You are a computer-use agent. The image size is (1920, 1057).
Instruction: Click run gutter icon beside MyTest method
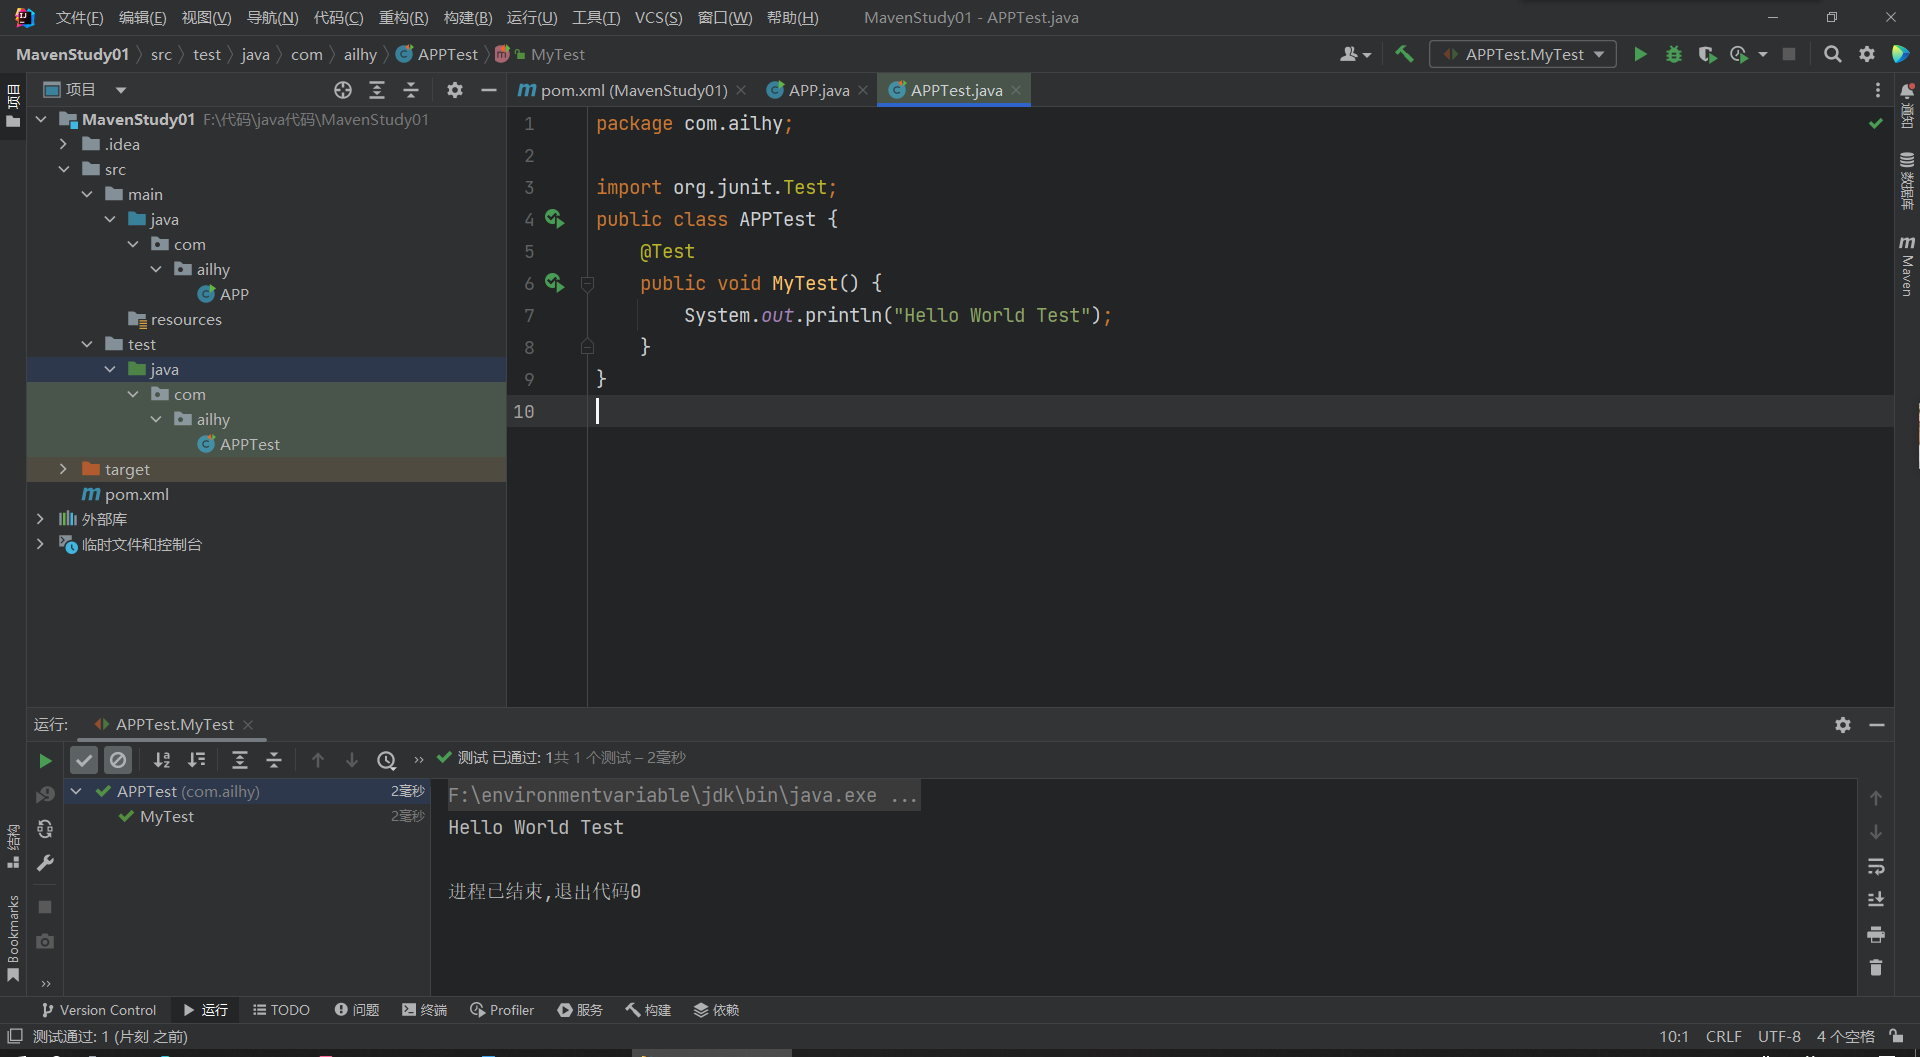pyautogui.click(x=554, y=282)
